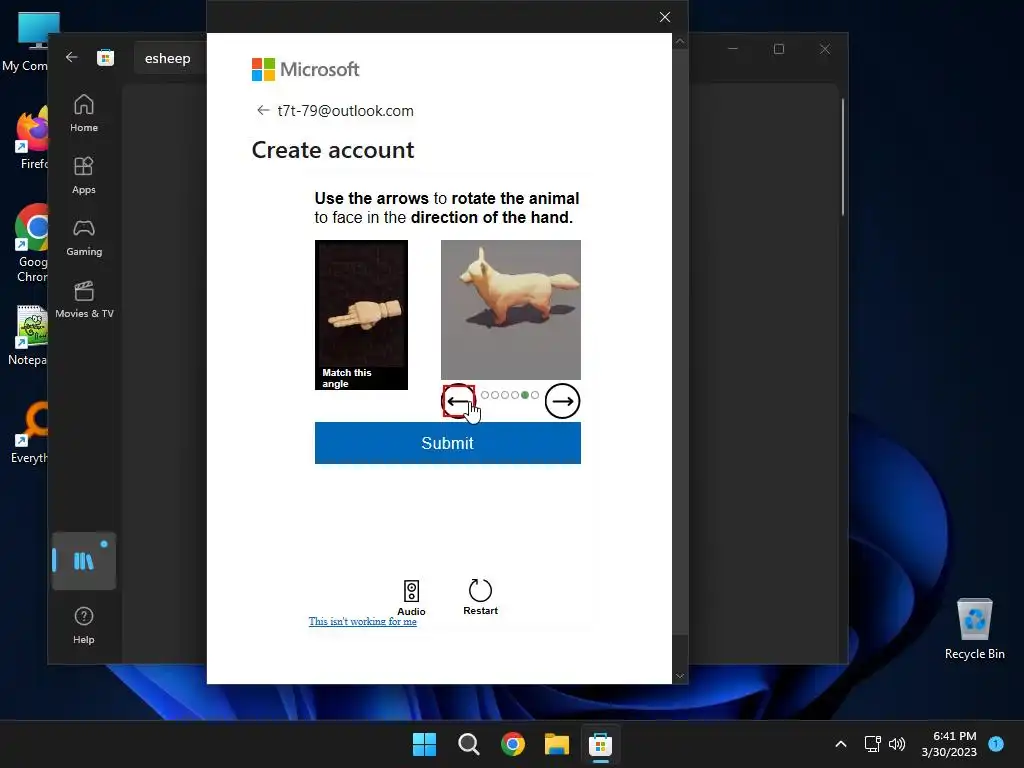Image resolution: width=1024 pixels, height=768 pixels.
Task: Open Gaming section in Store sidebar
Action: tap(84, 238)
